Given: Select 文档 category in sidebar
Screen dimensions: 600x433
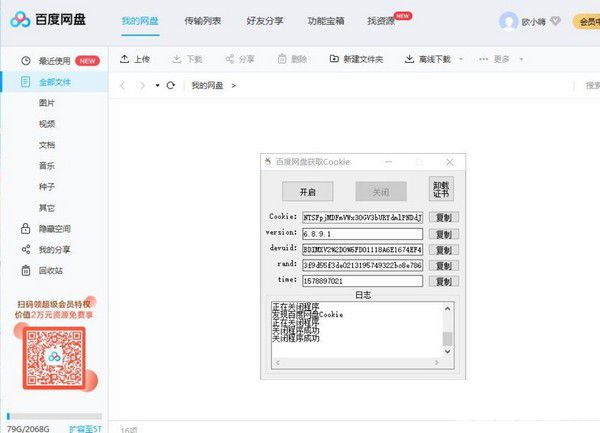Looking at the screenshot, I should click(x=47, y=145).
